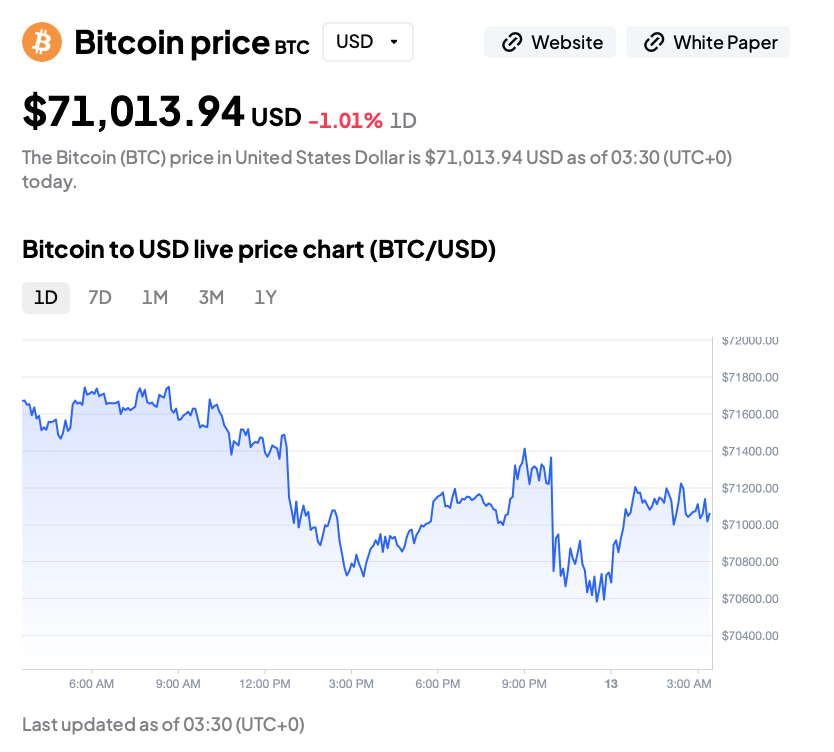
Task: Click the caret arrow in the USD selector
Action: click(394, 42)
